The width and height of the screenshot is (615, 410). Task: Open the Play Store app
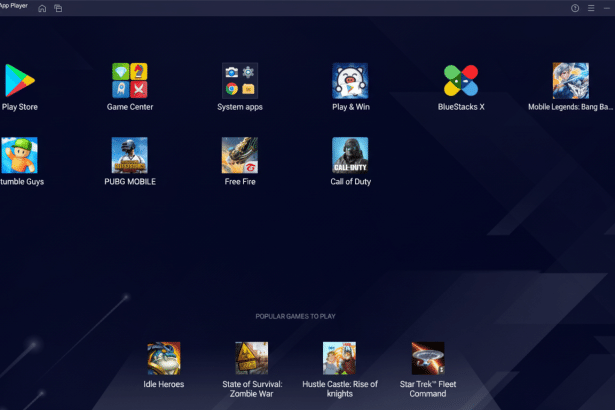pyautogui.click(x=20, y=81)
